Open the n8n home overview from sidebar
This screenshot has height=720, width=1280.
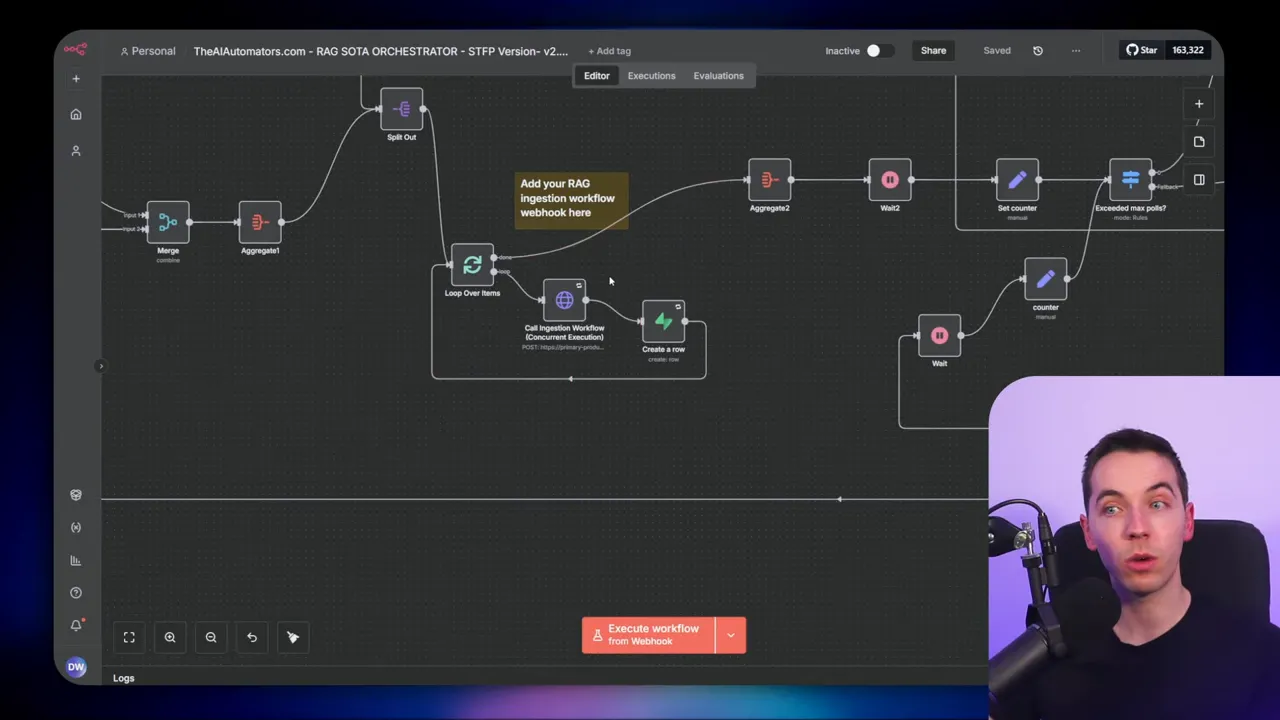click(x=75, y=114)
